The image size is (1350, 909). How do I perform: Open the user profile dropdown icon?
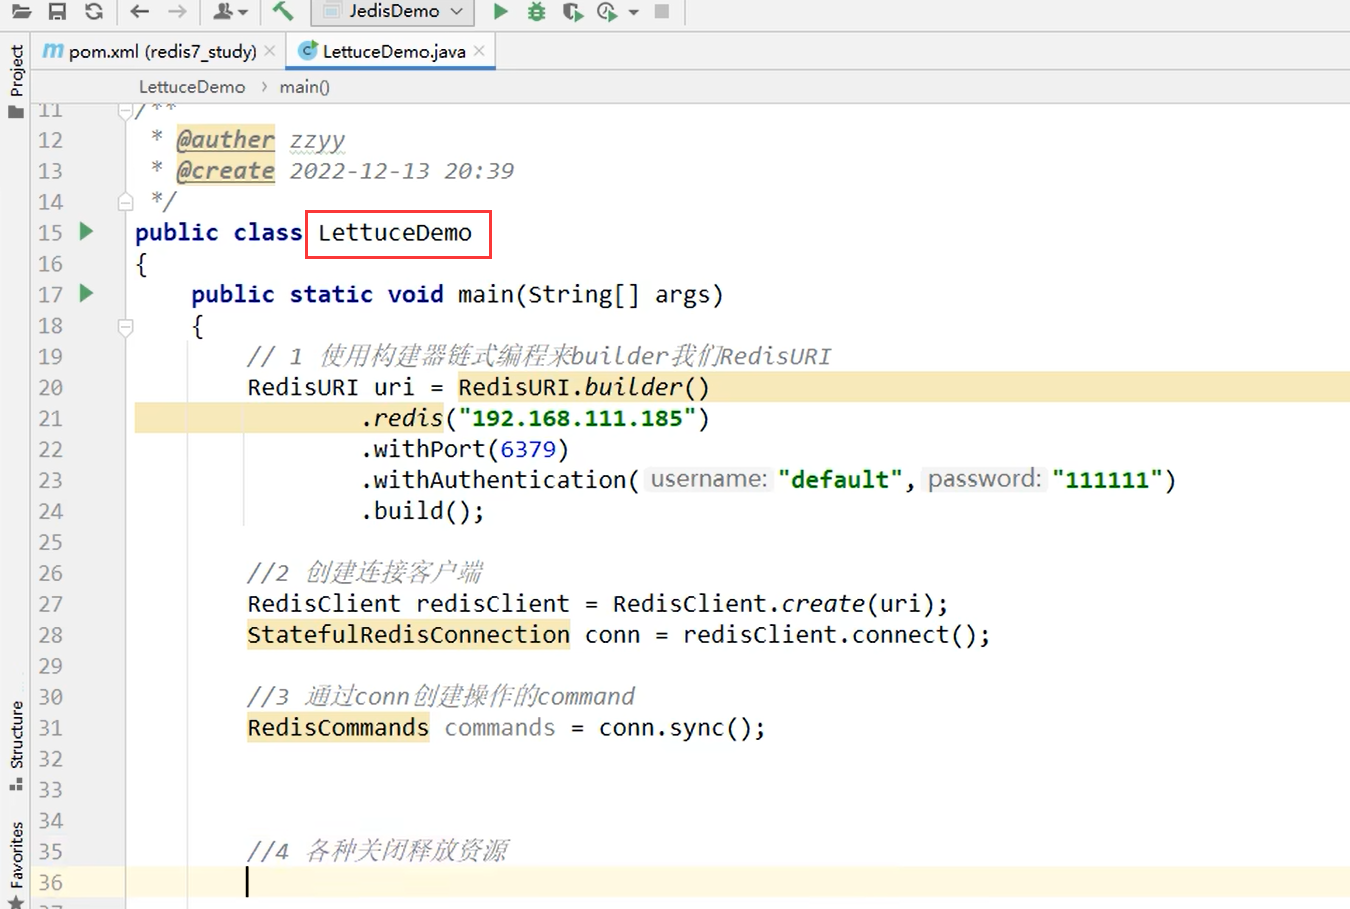pos(230,12)
